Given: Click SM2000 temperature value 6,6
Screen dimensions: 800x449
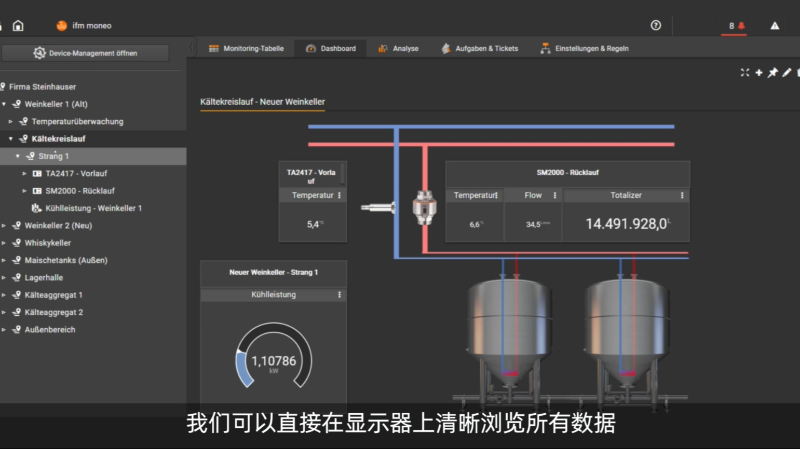Looking at the screenshot, I should (477, 224).
